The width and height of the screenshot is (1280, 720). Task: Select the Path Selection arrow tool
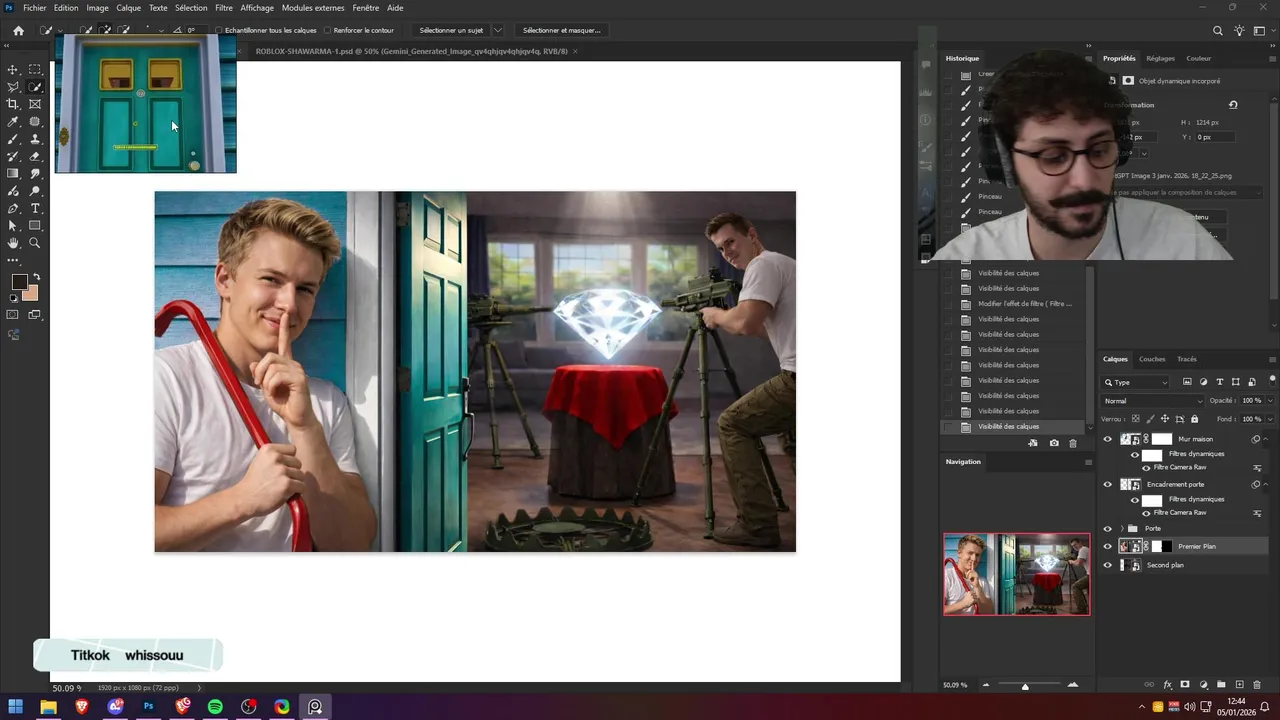(13, 226)
